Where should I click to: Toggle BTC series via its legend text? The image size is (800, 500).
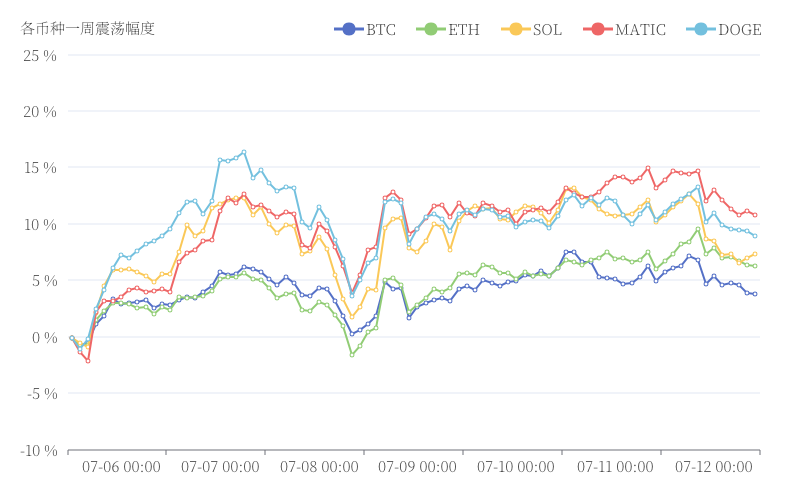point(381,29)
